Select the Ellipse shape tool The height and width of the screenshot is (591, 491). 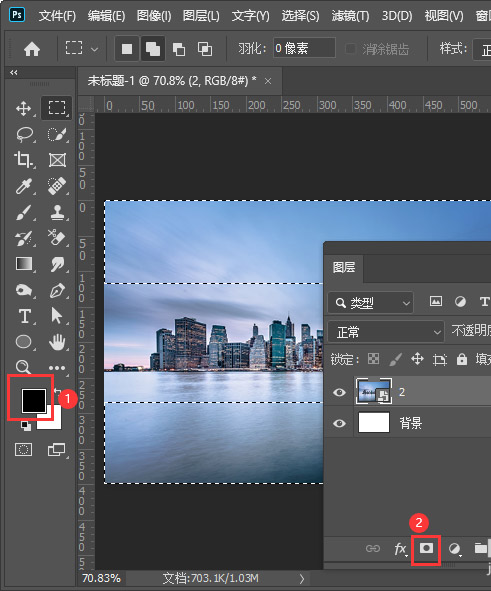[23, 341]
